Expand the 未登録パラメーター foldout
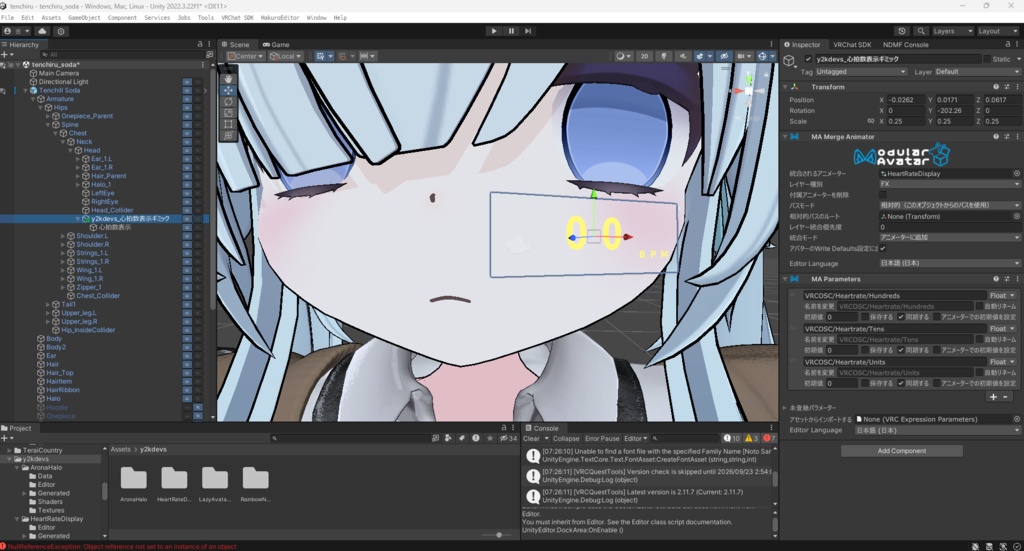Screen dimensions: 1024x551 [x=785, y=408]
